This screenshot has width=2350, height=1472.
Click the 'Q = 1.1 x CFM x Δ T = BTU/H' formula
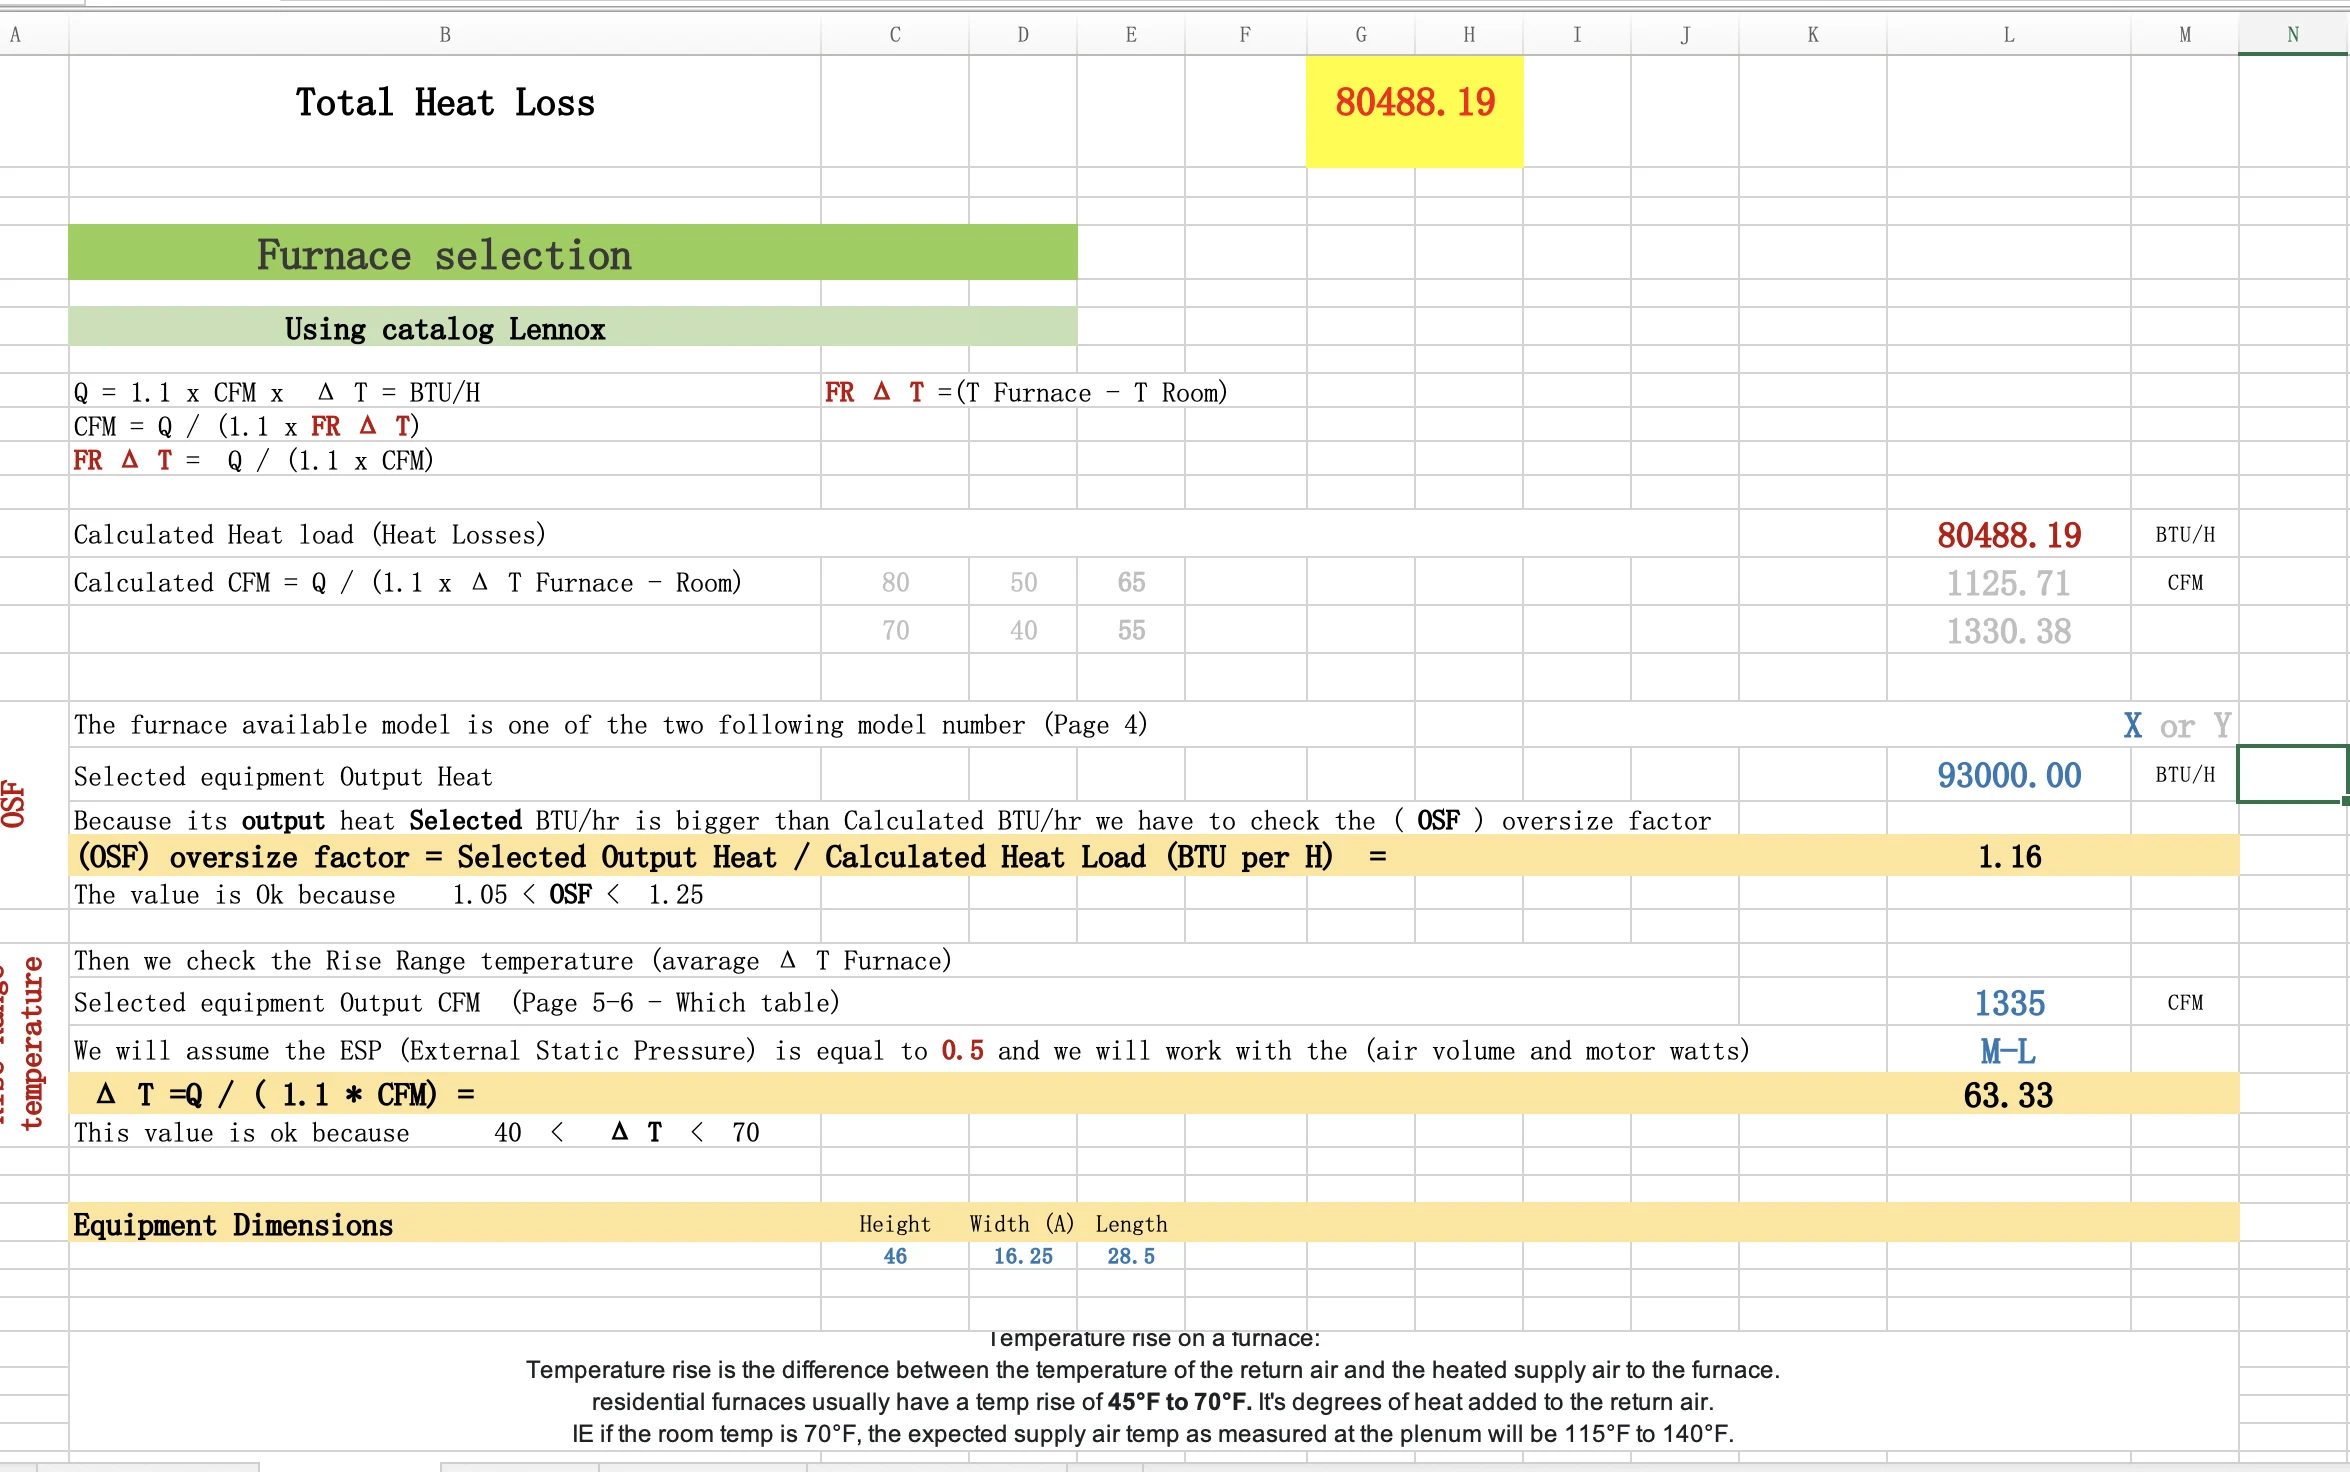pyautogui.click(x=277, y=392)
